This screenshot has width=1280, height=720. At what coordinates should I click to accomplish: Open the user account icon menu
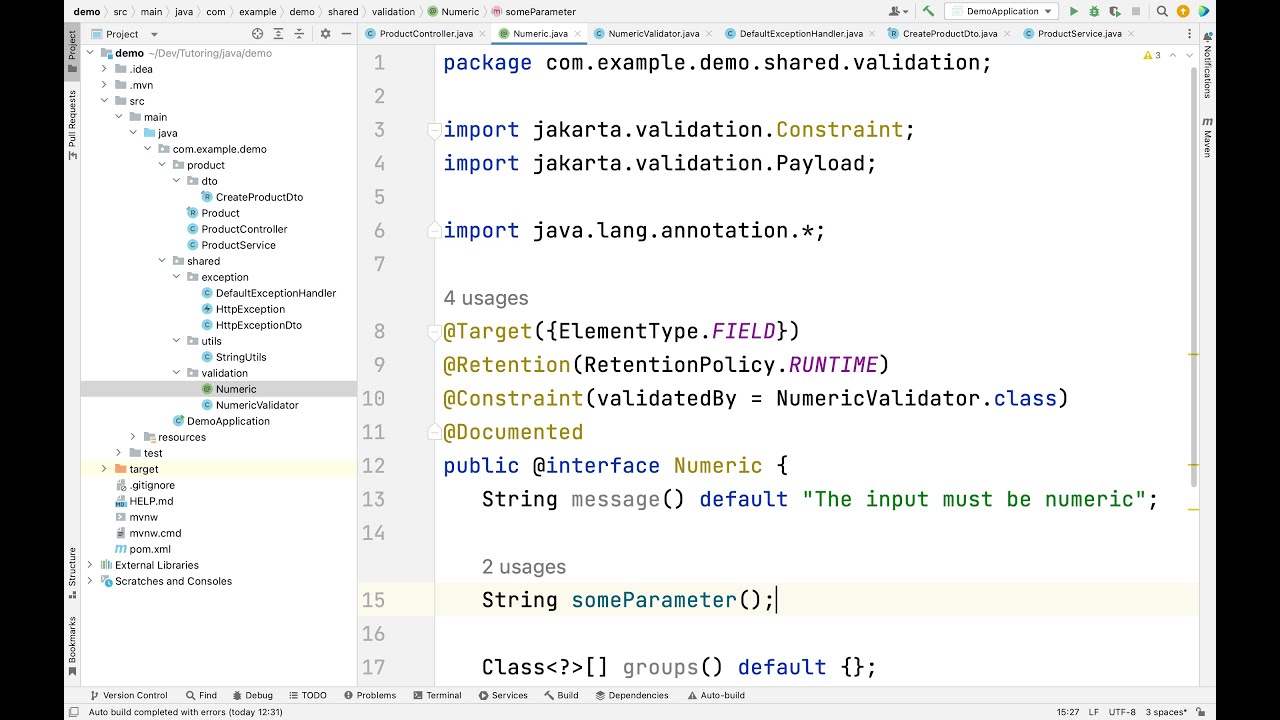pyautogui.click(x=896, y=12)
